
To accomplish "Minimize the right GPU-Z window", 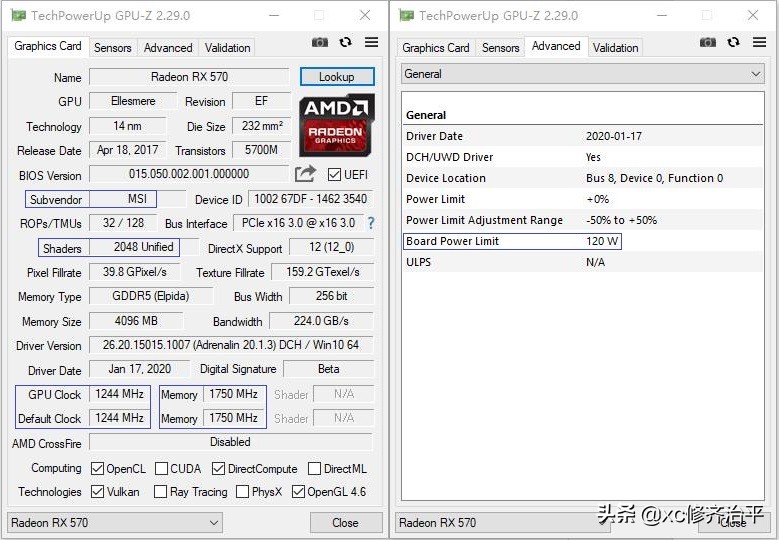I will pyautogui.click(x=662, y=15).
